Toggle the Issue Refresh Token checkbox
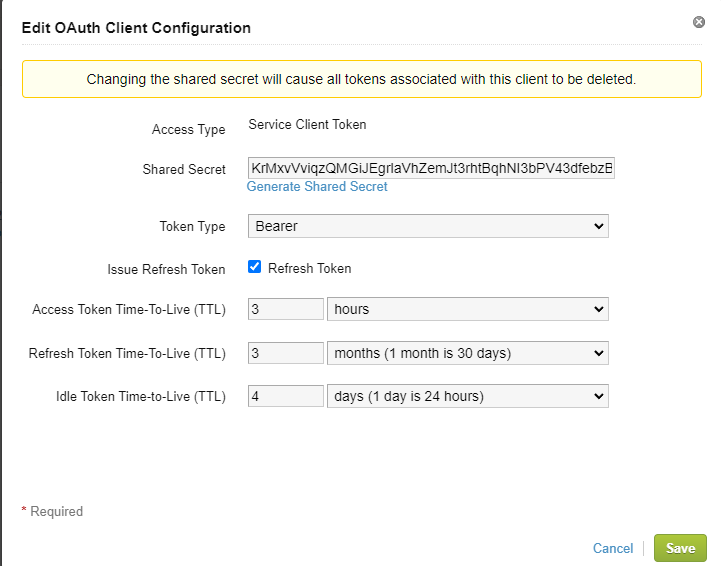 [254, 268]
